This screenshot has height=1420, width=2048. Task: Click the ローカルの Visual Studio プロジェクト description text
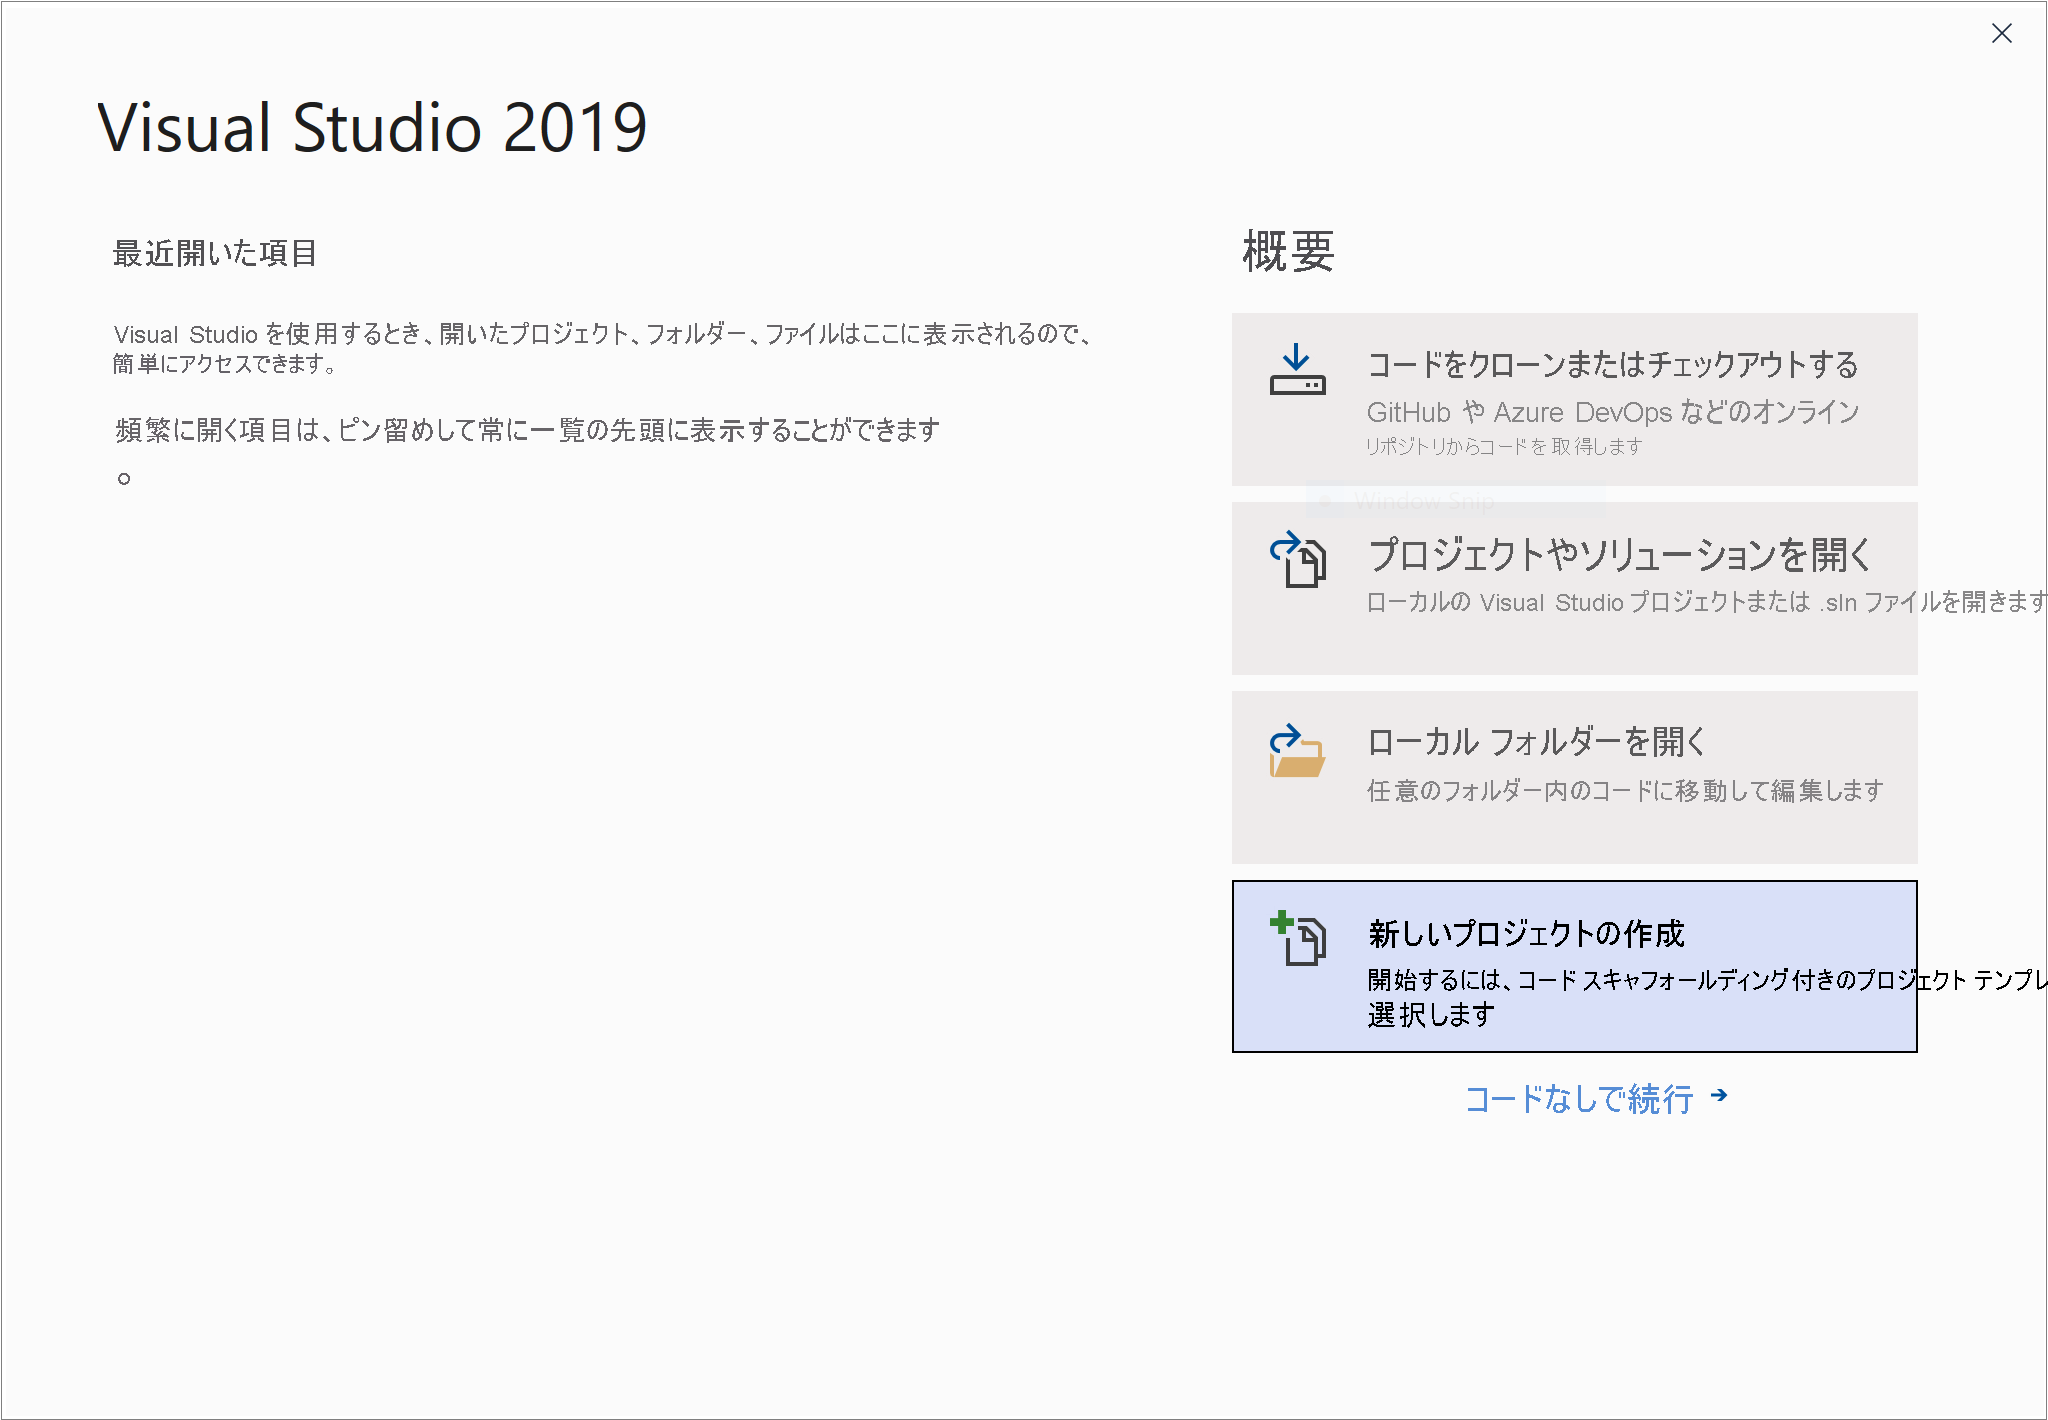pyautogui.click(x=1707, y=601)
